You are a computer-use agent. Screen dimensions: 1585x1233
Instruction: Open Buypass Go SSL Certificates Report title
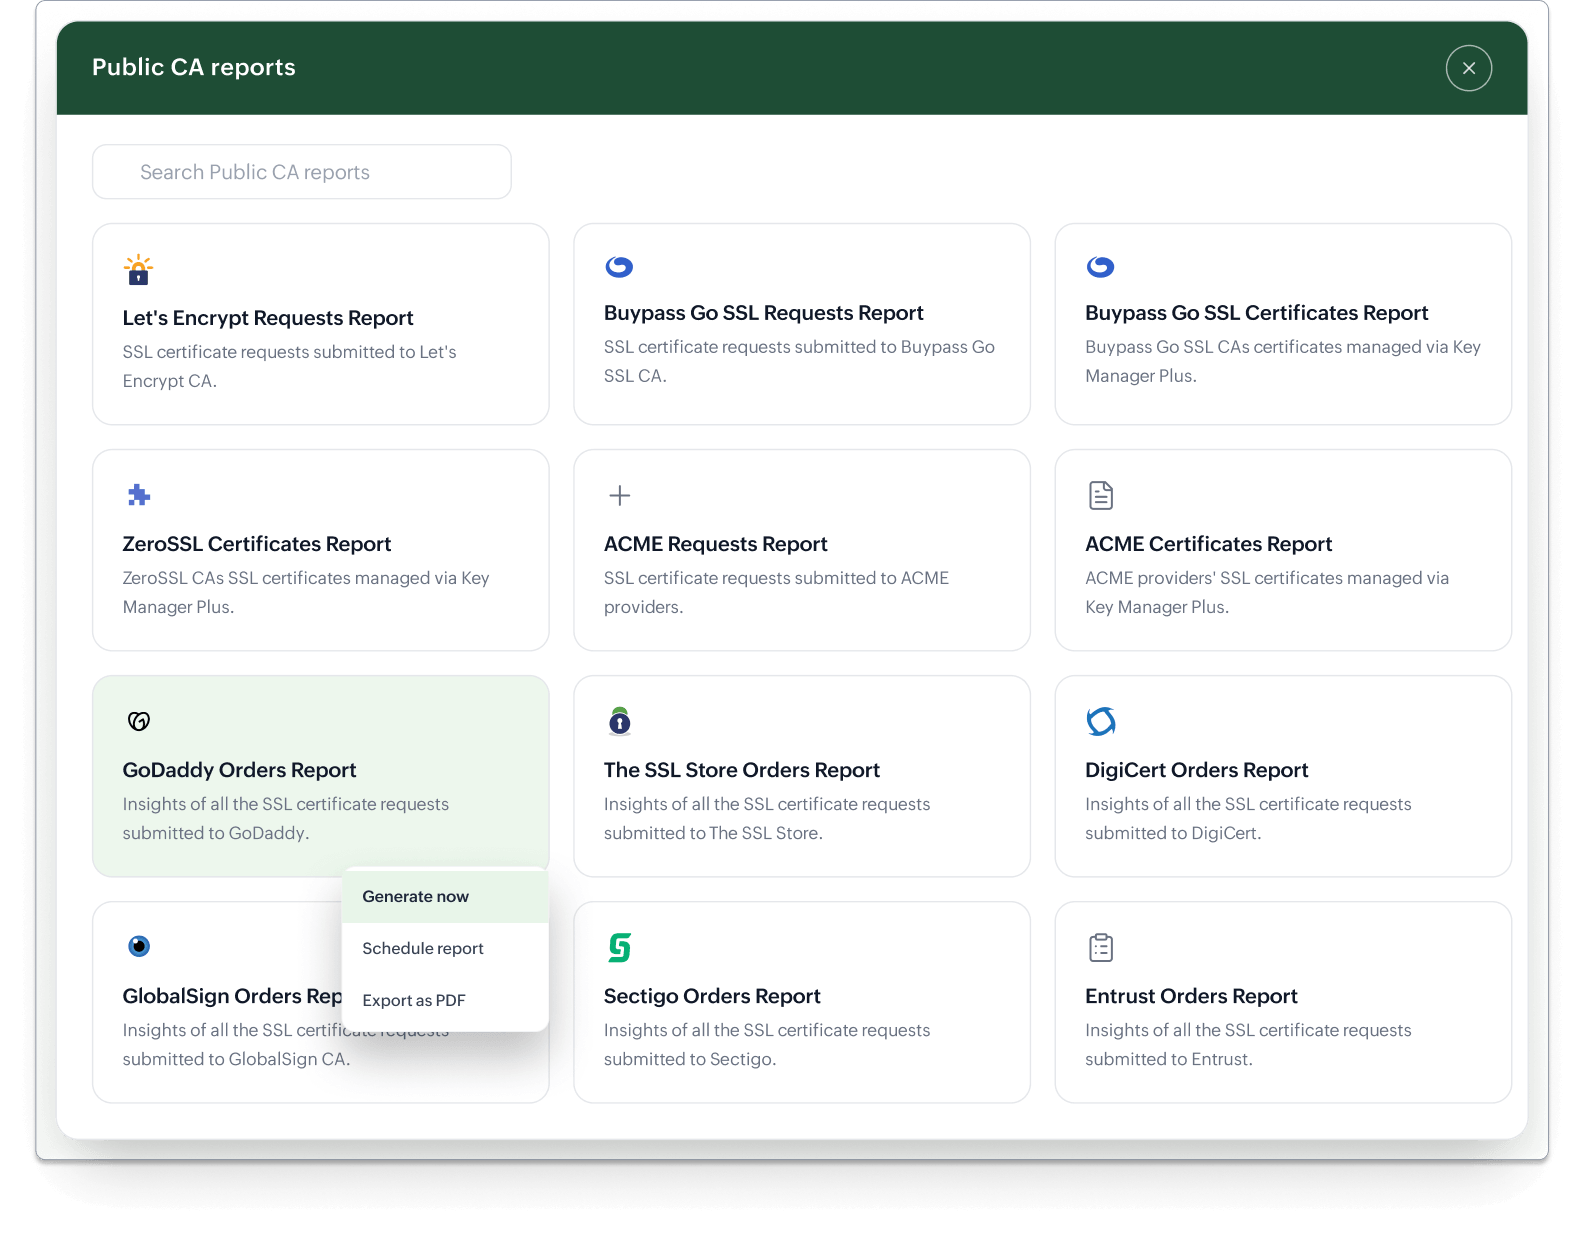1257,313
